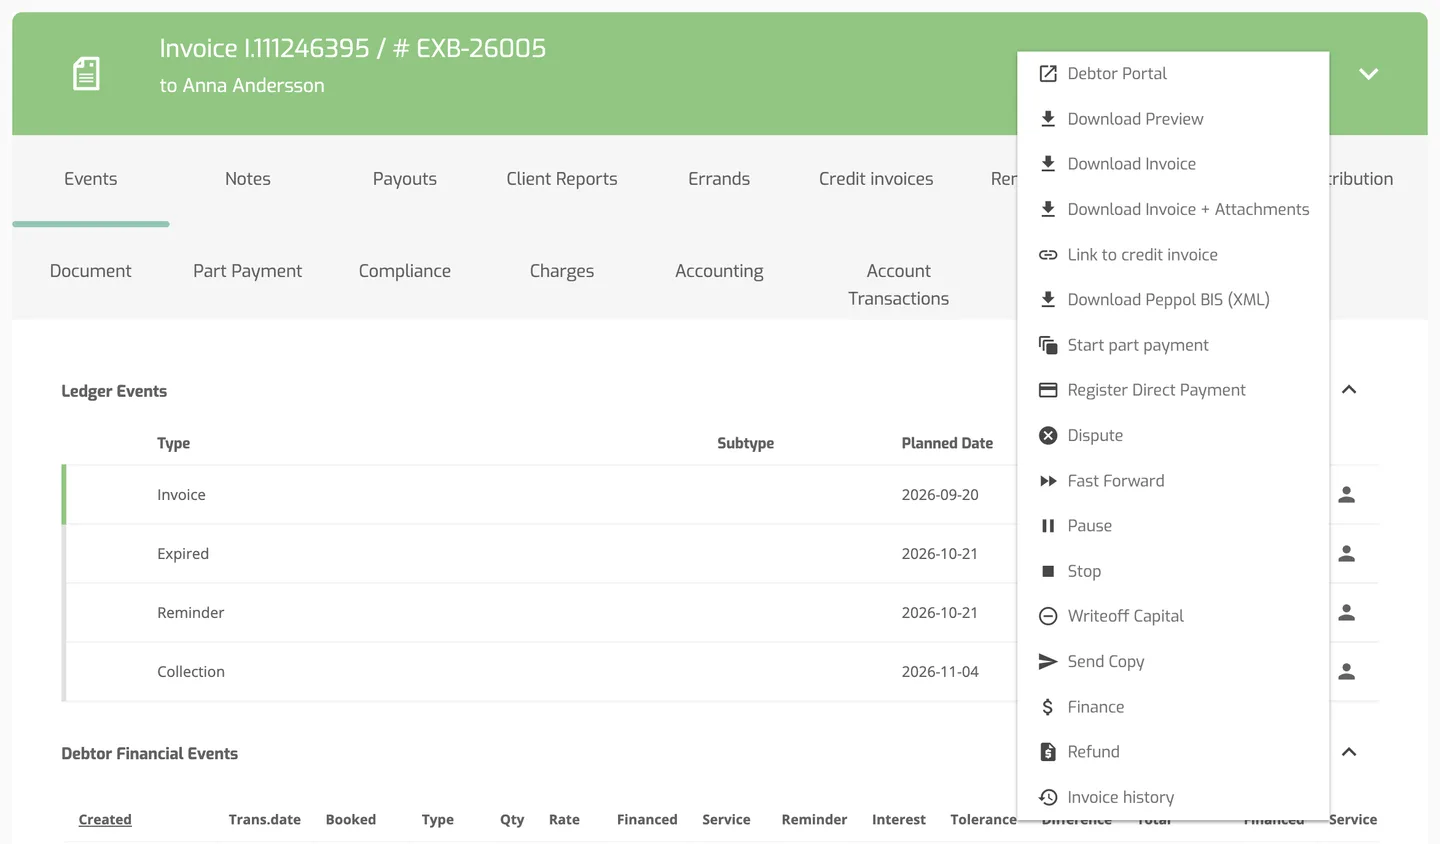
Task: Click the Expired event type cell
Action: coord(183,554)
